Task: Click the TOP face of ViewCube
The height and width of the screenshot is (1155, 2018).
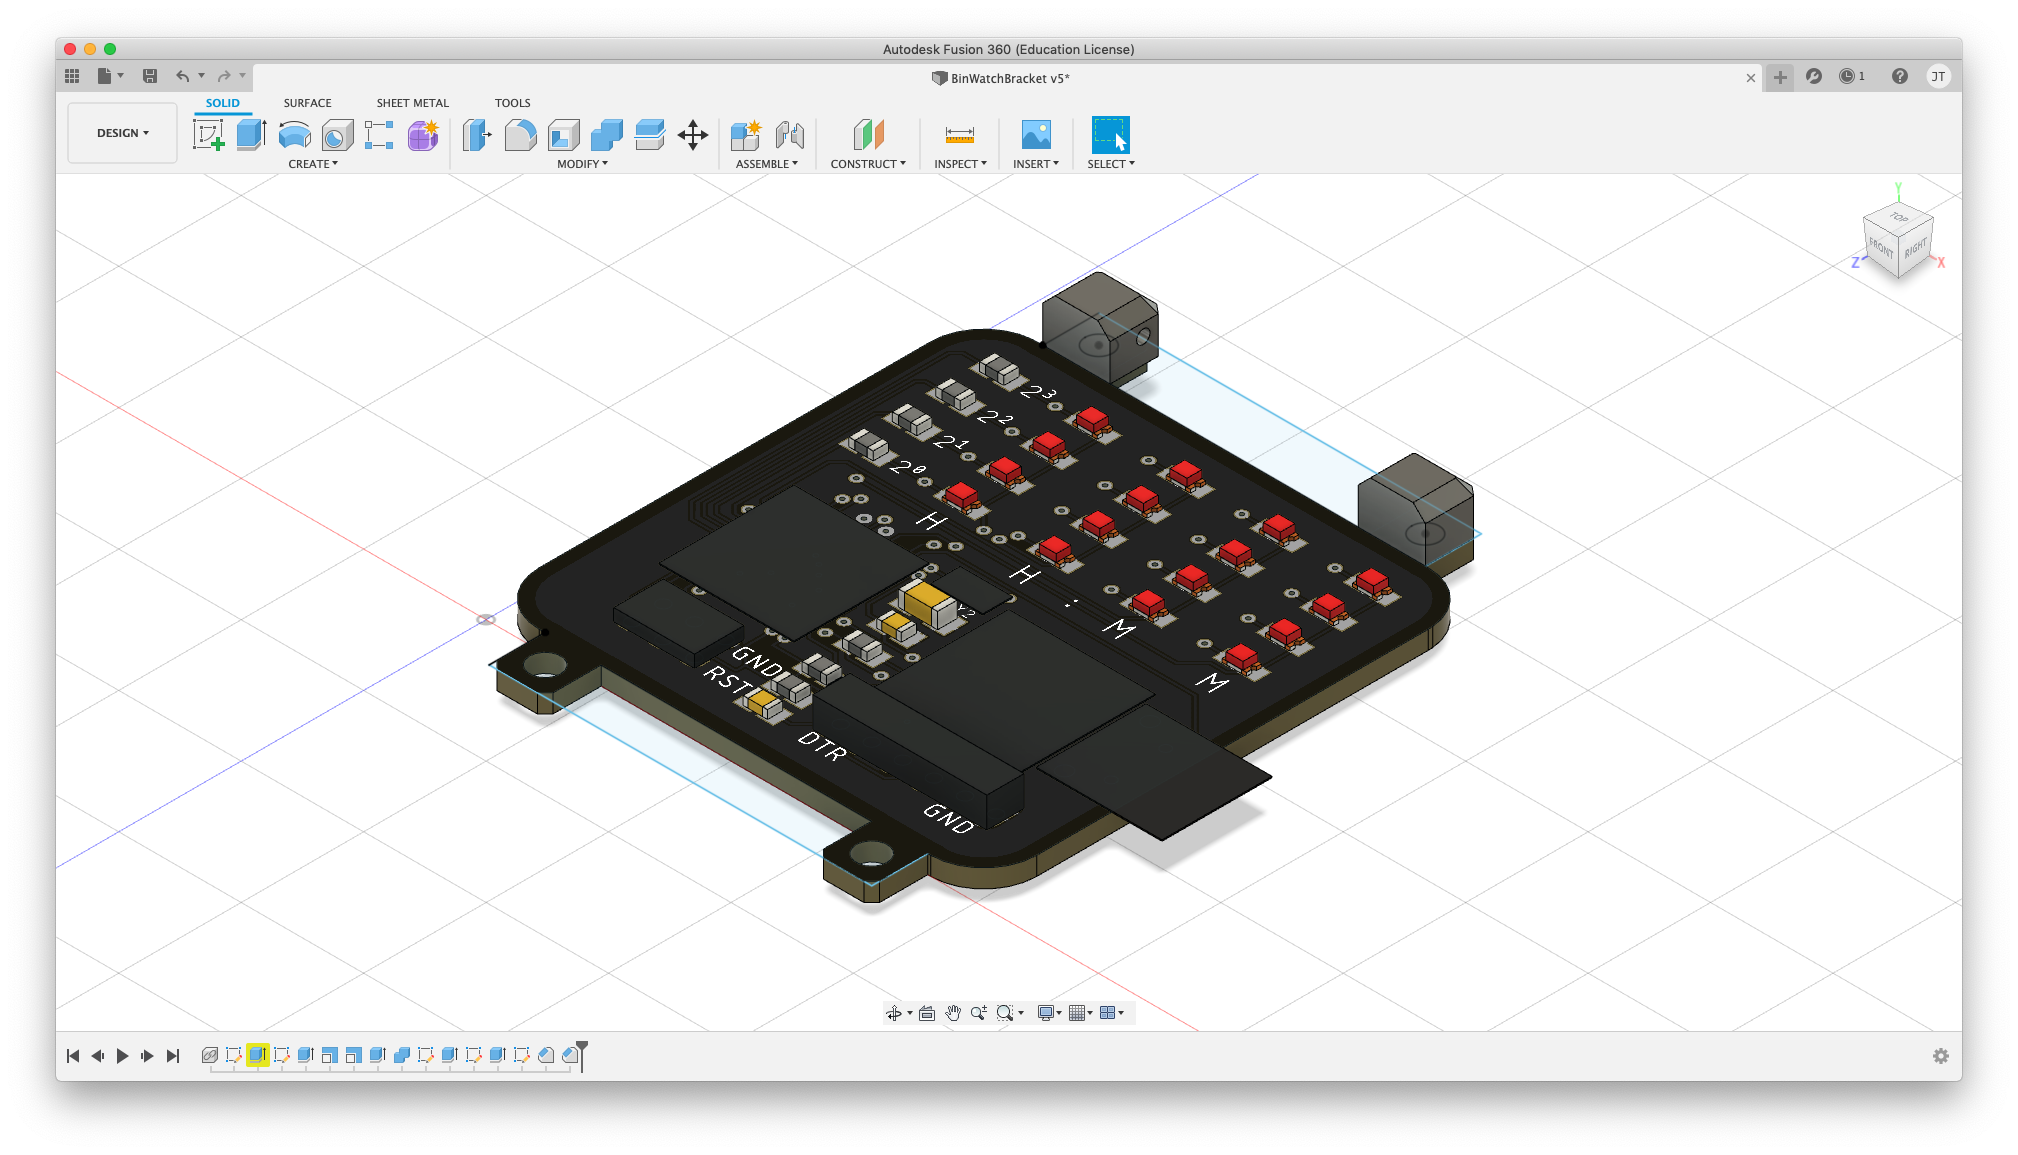Action: click(1899, 217)
